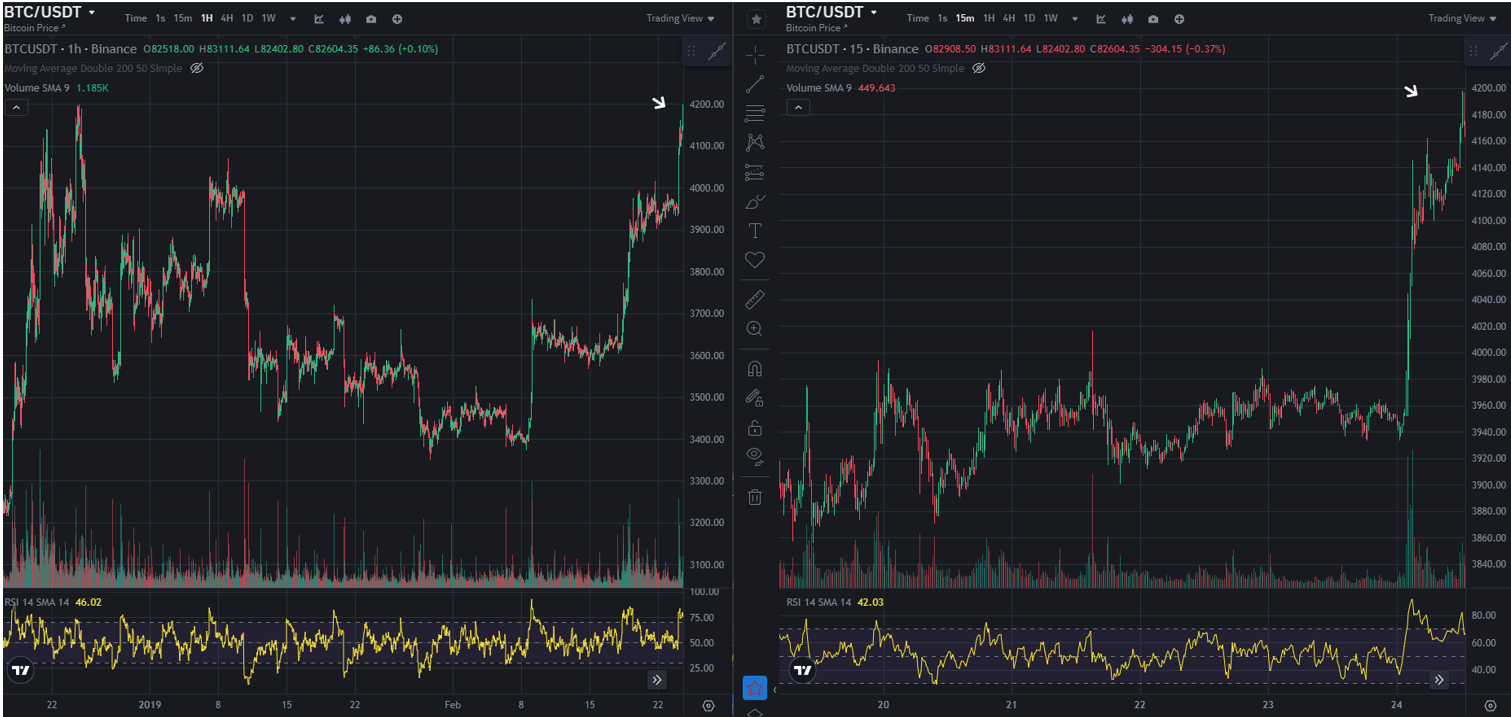
Task: Select Time view on right chart
Action: [x=918, y=19]
